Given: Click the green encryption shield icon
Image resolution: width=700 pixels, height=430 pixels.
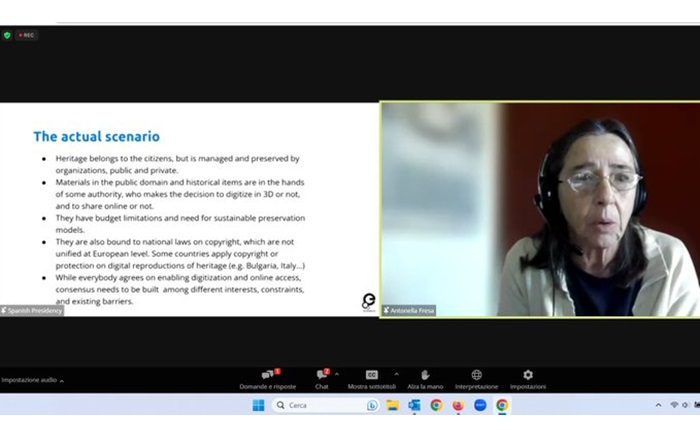Looking at the screenshot, I should pyautogui.click(x=7, y=35).
